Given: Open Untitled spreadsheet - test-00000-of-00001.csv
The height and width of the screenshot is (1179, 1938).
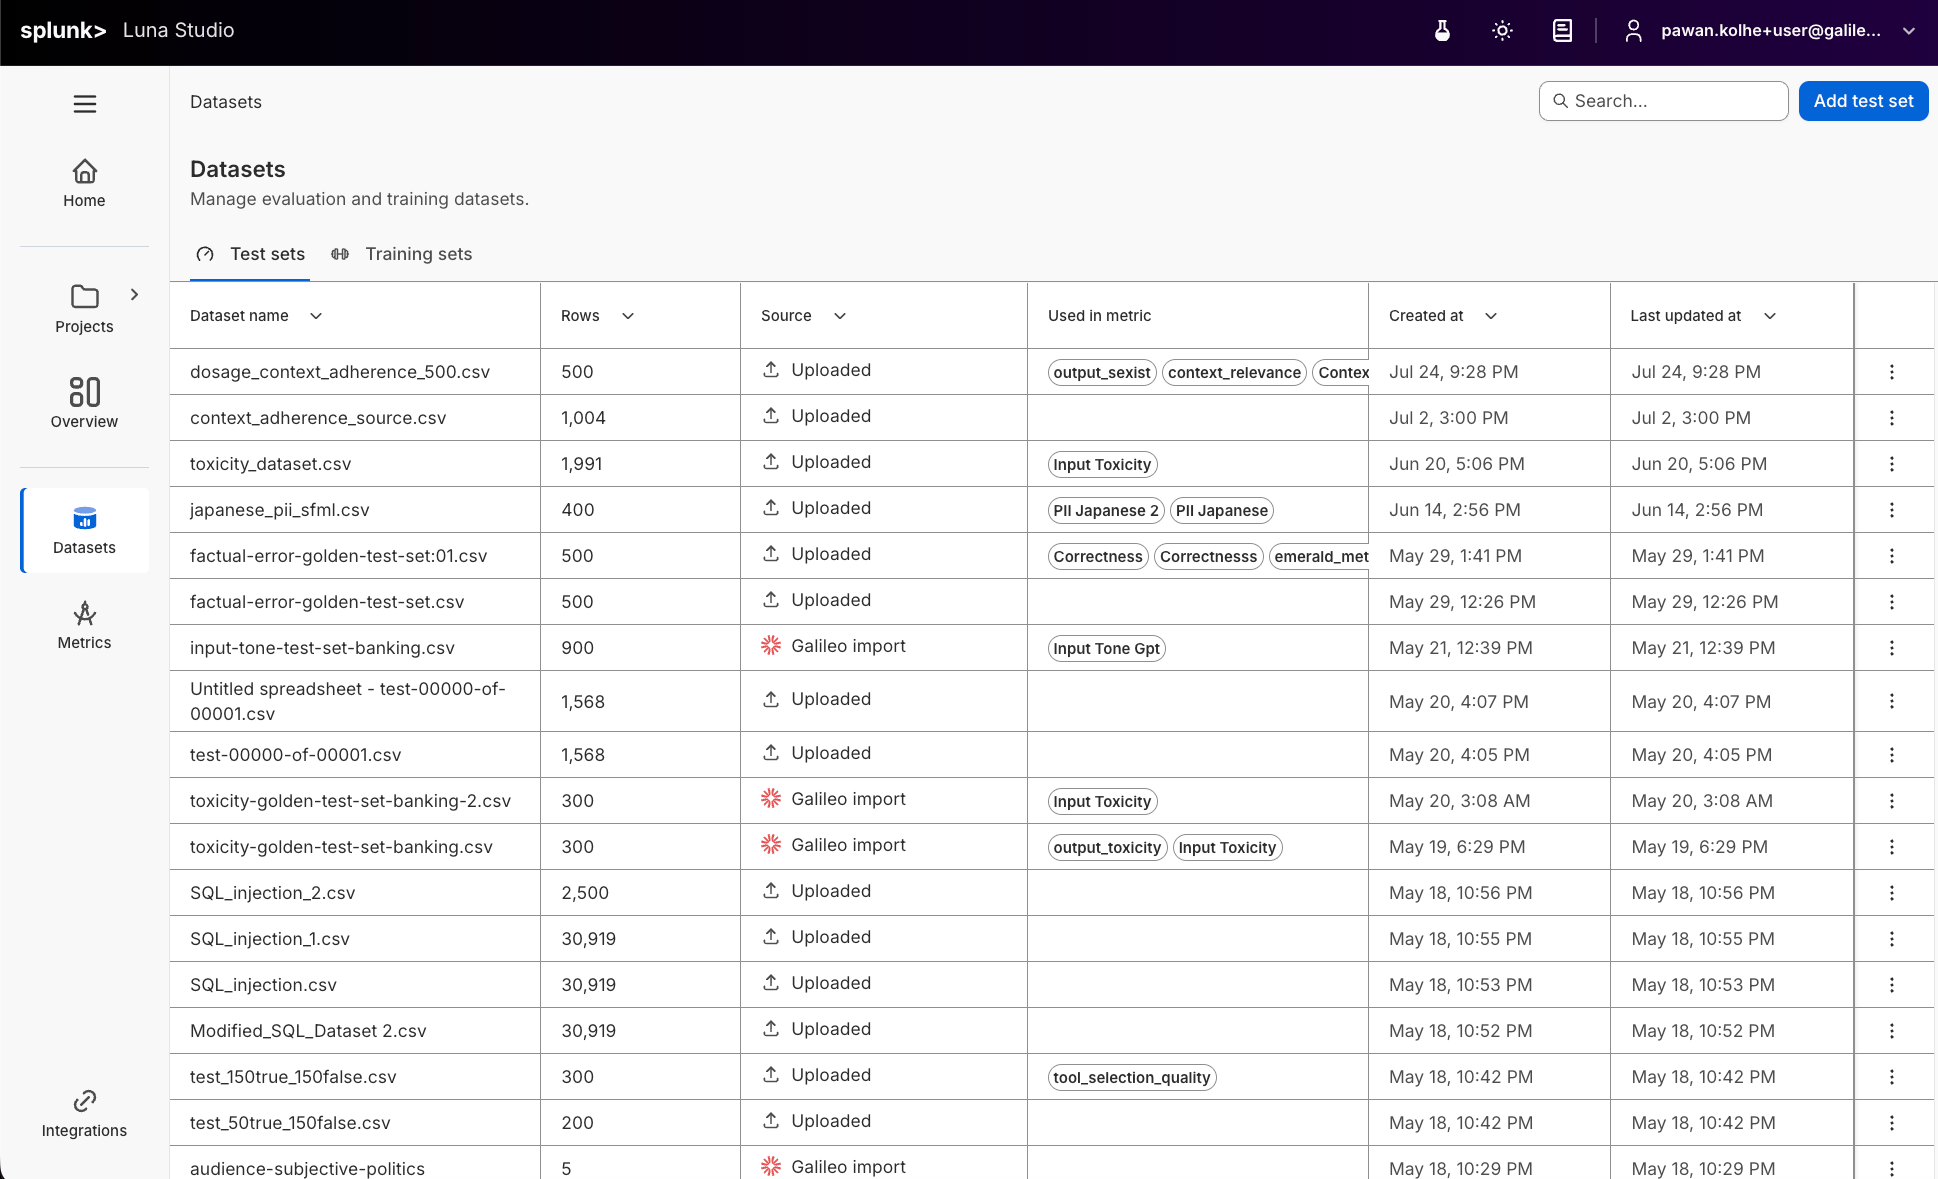Looking at the screenshot, I should point(348,701).
